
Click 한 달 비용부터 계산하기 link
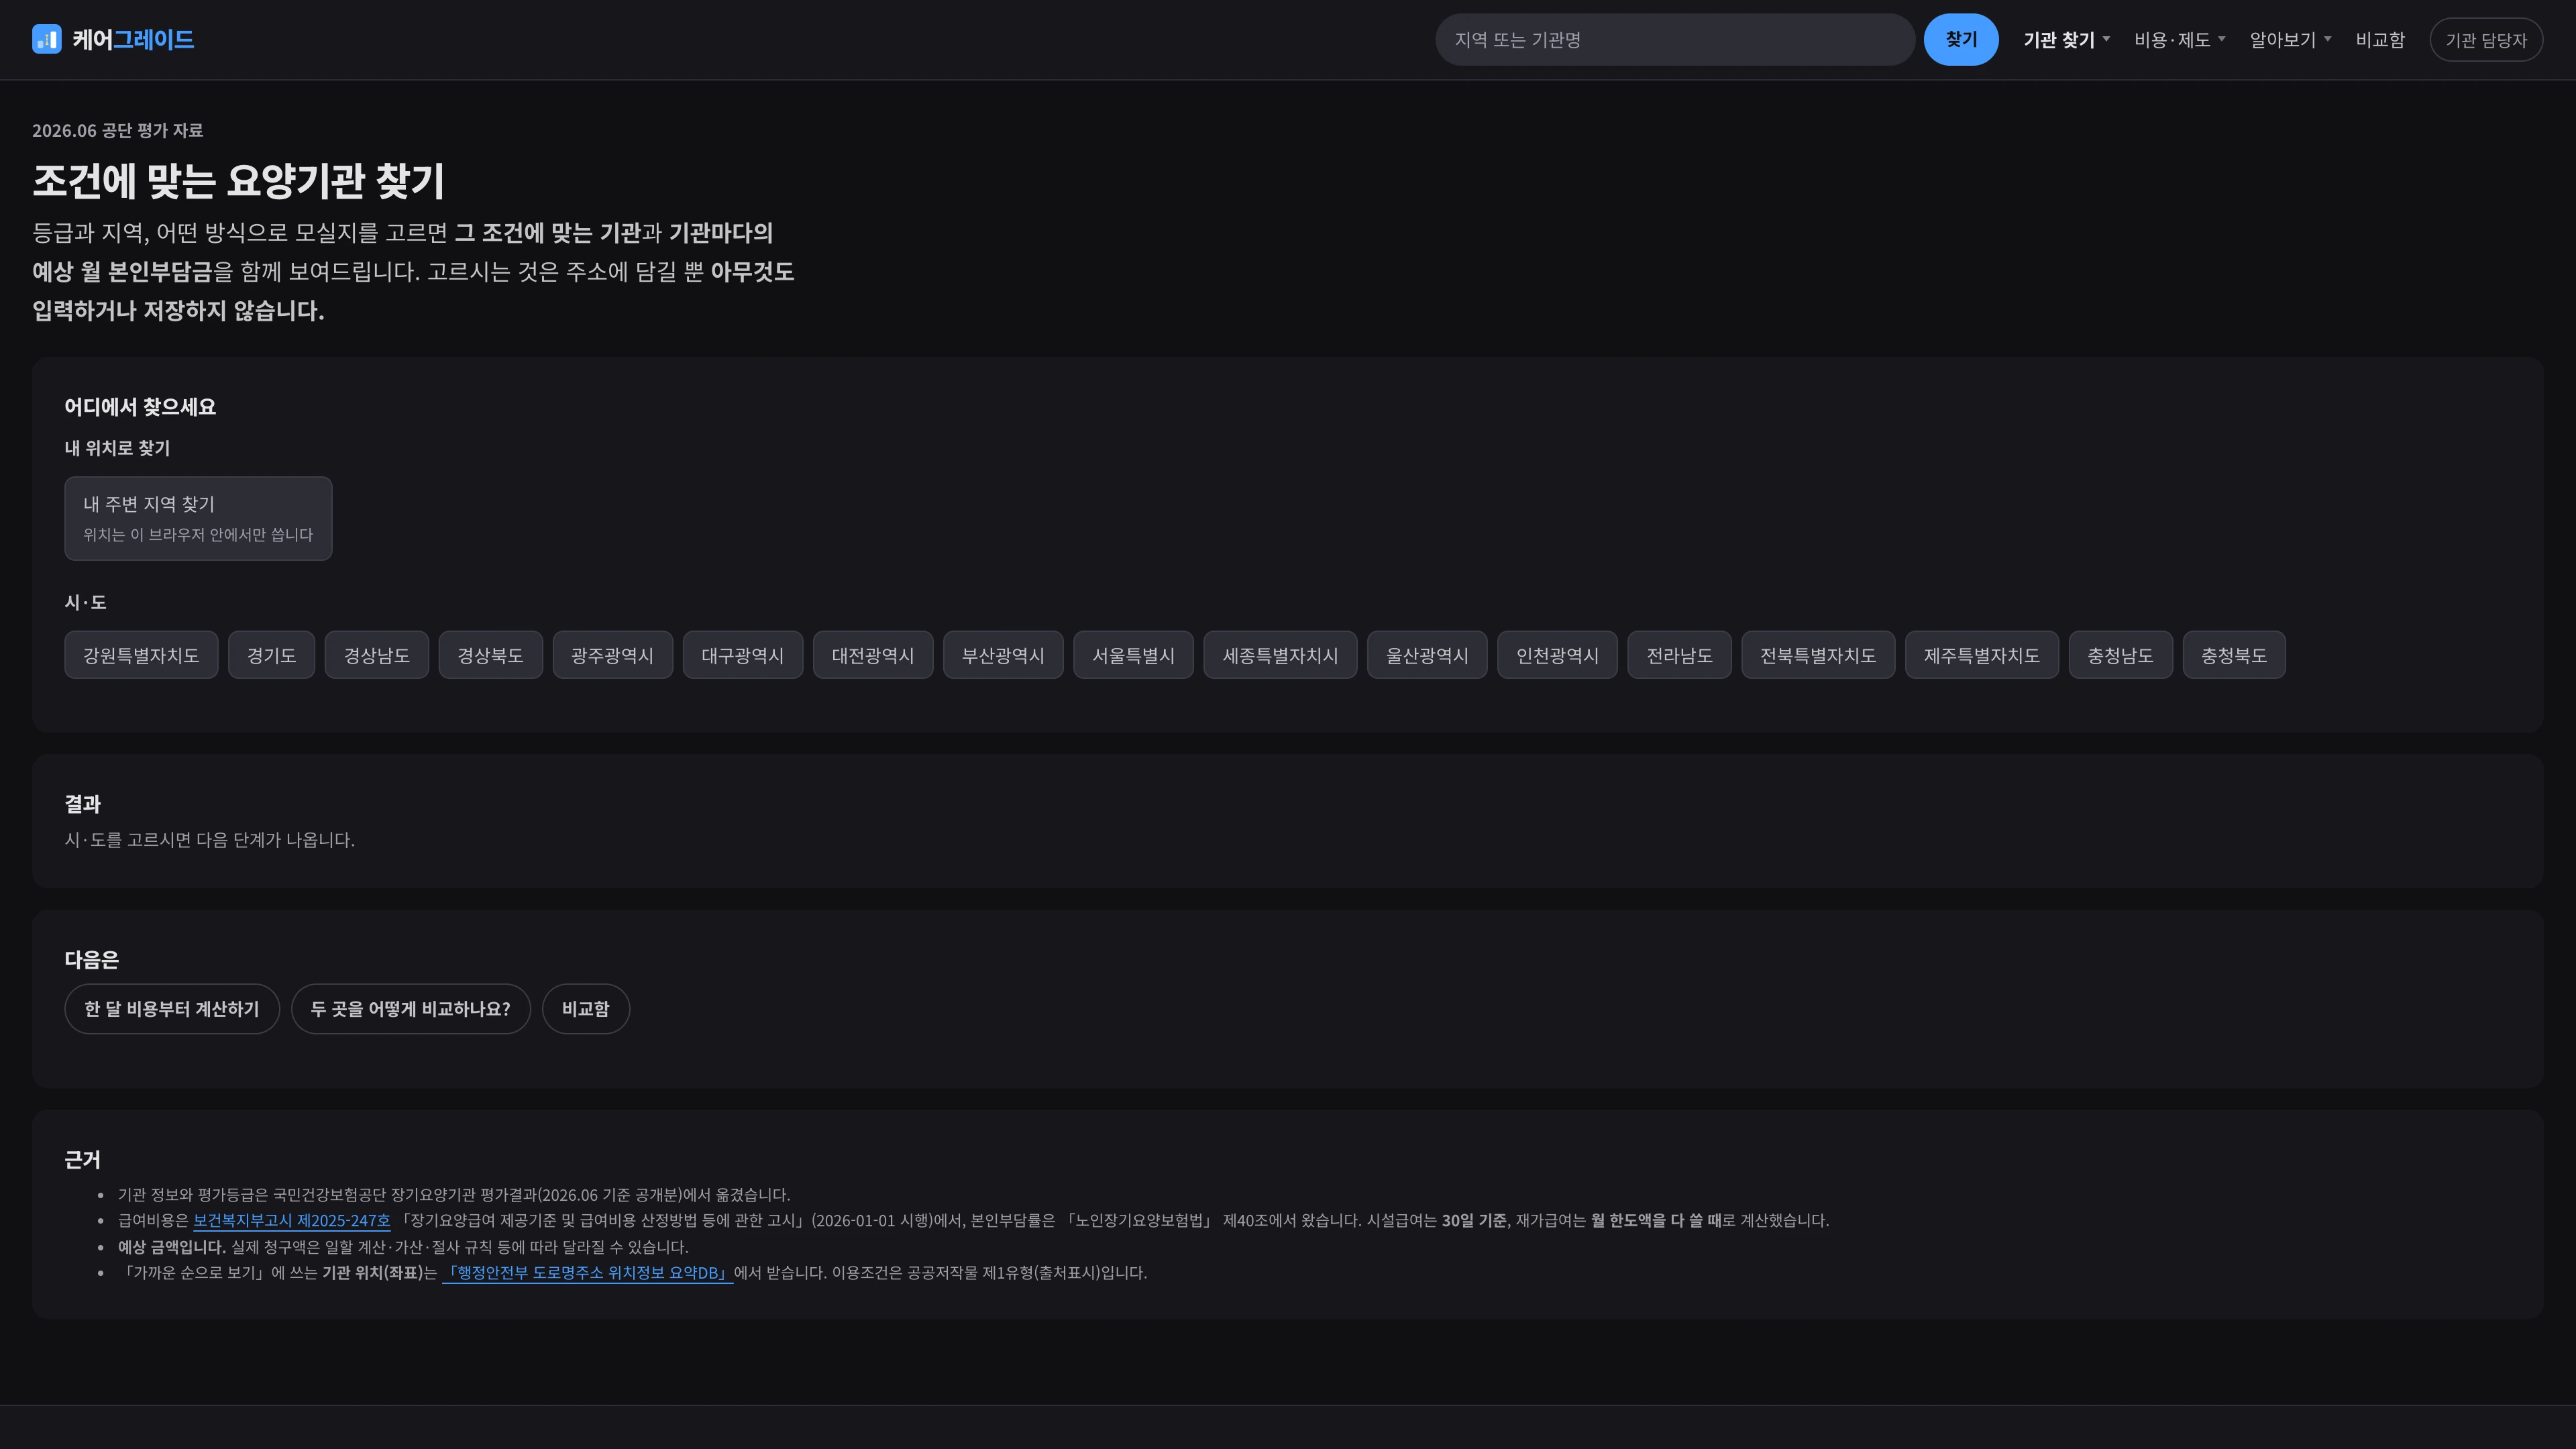(171, 1009)
